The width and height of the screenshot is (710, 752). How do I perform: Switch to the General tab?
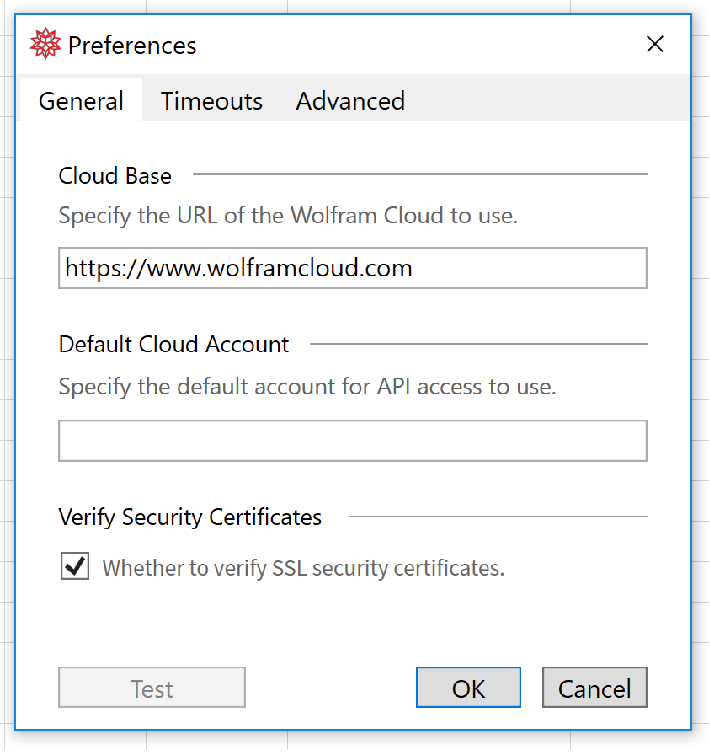coord(81,101)
